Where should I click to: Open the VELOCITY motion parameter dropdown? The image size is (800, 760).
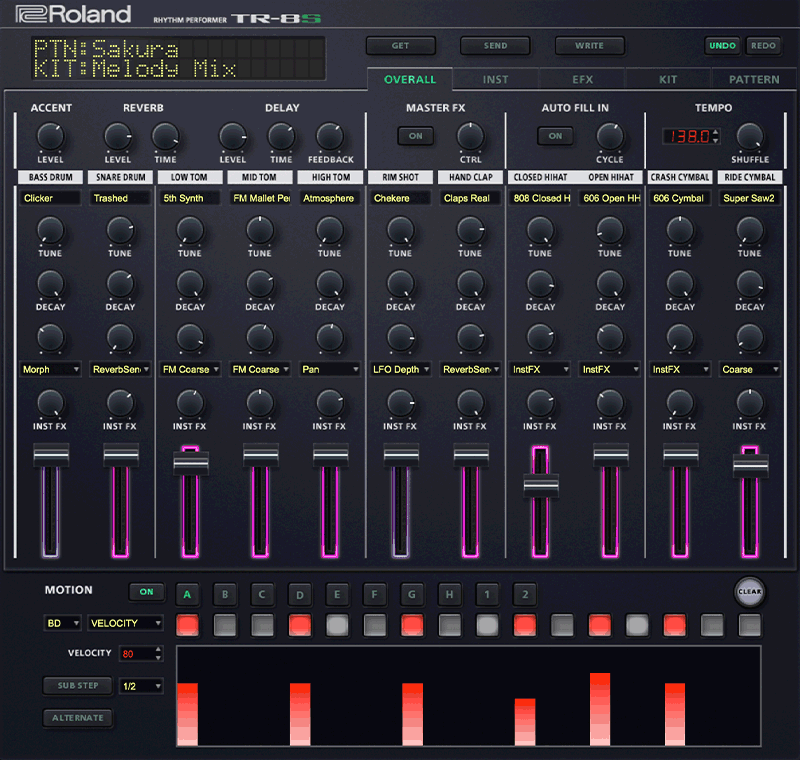[125, 623]
